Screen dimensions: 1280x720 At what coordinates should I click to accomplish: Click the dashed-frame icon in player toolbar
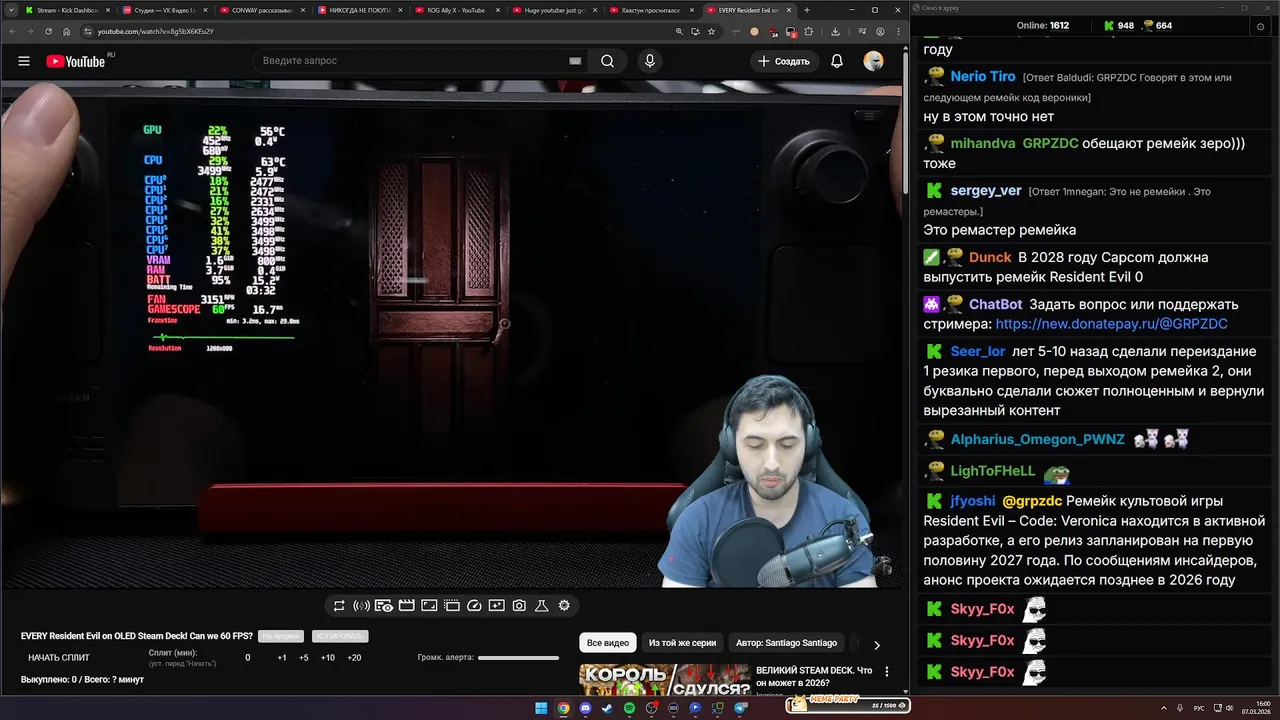[x=452, y=605]
